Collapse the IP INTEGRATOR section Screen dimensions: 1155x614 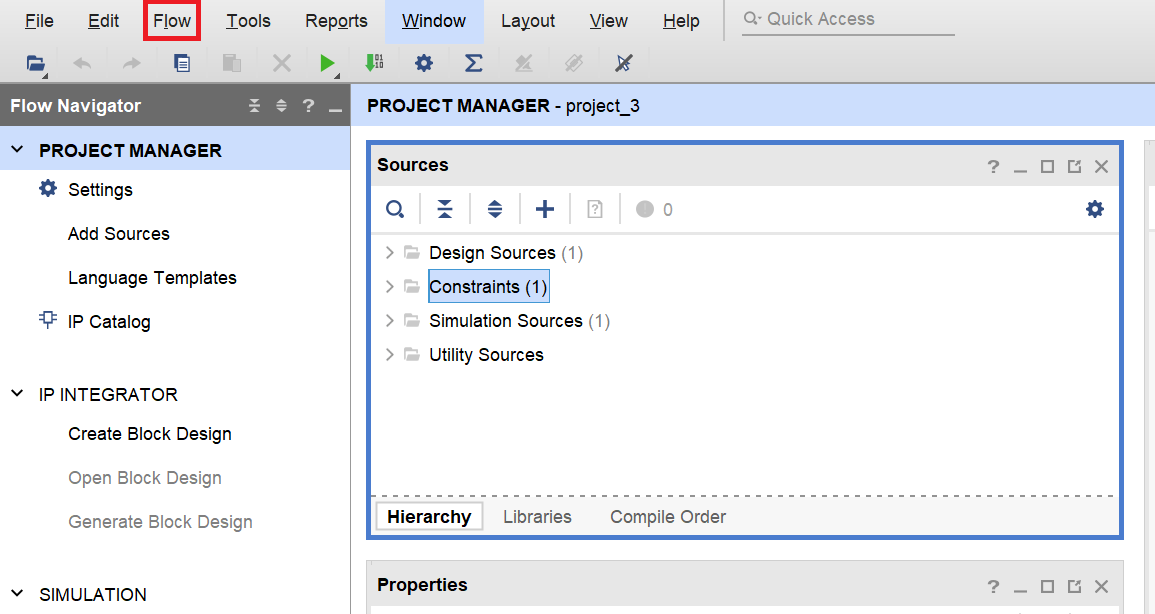click(17, 394)
